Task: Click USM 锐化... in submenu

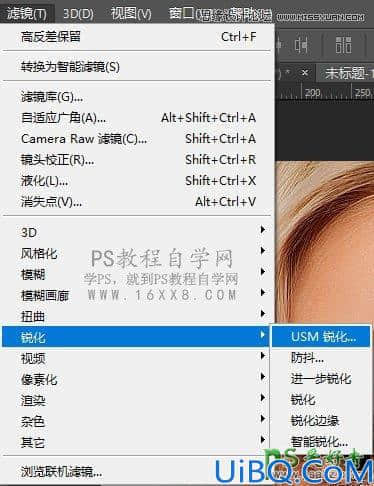Action: (x=321, y=337)
